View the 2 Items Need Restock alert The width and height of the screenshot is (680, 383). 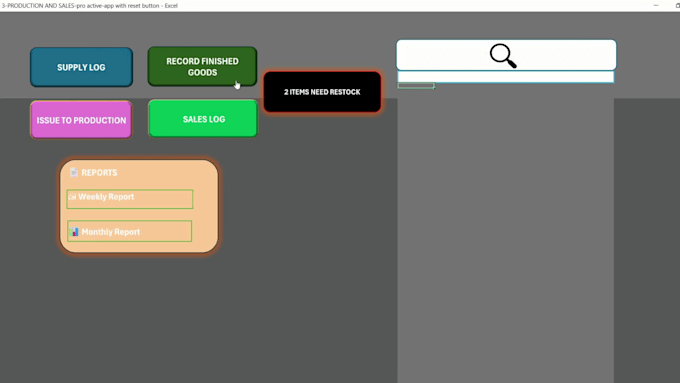click(x=322, y=92)
